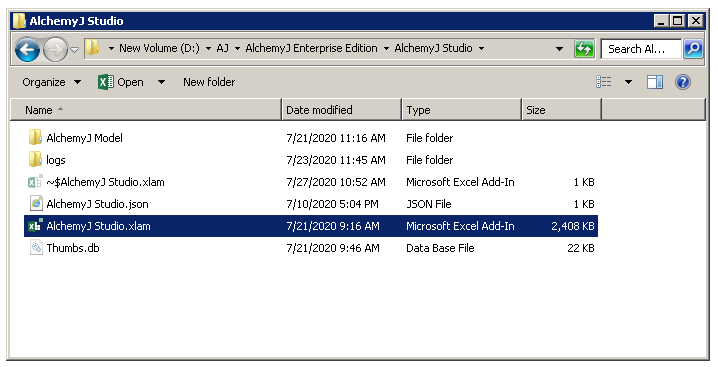Viewport: 718px width, 367px height.
Task: Click the 7/21/2020 9:16 AM date cell
Action: point(332,226)
